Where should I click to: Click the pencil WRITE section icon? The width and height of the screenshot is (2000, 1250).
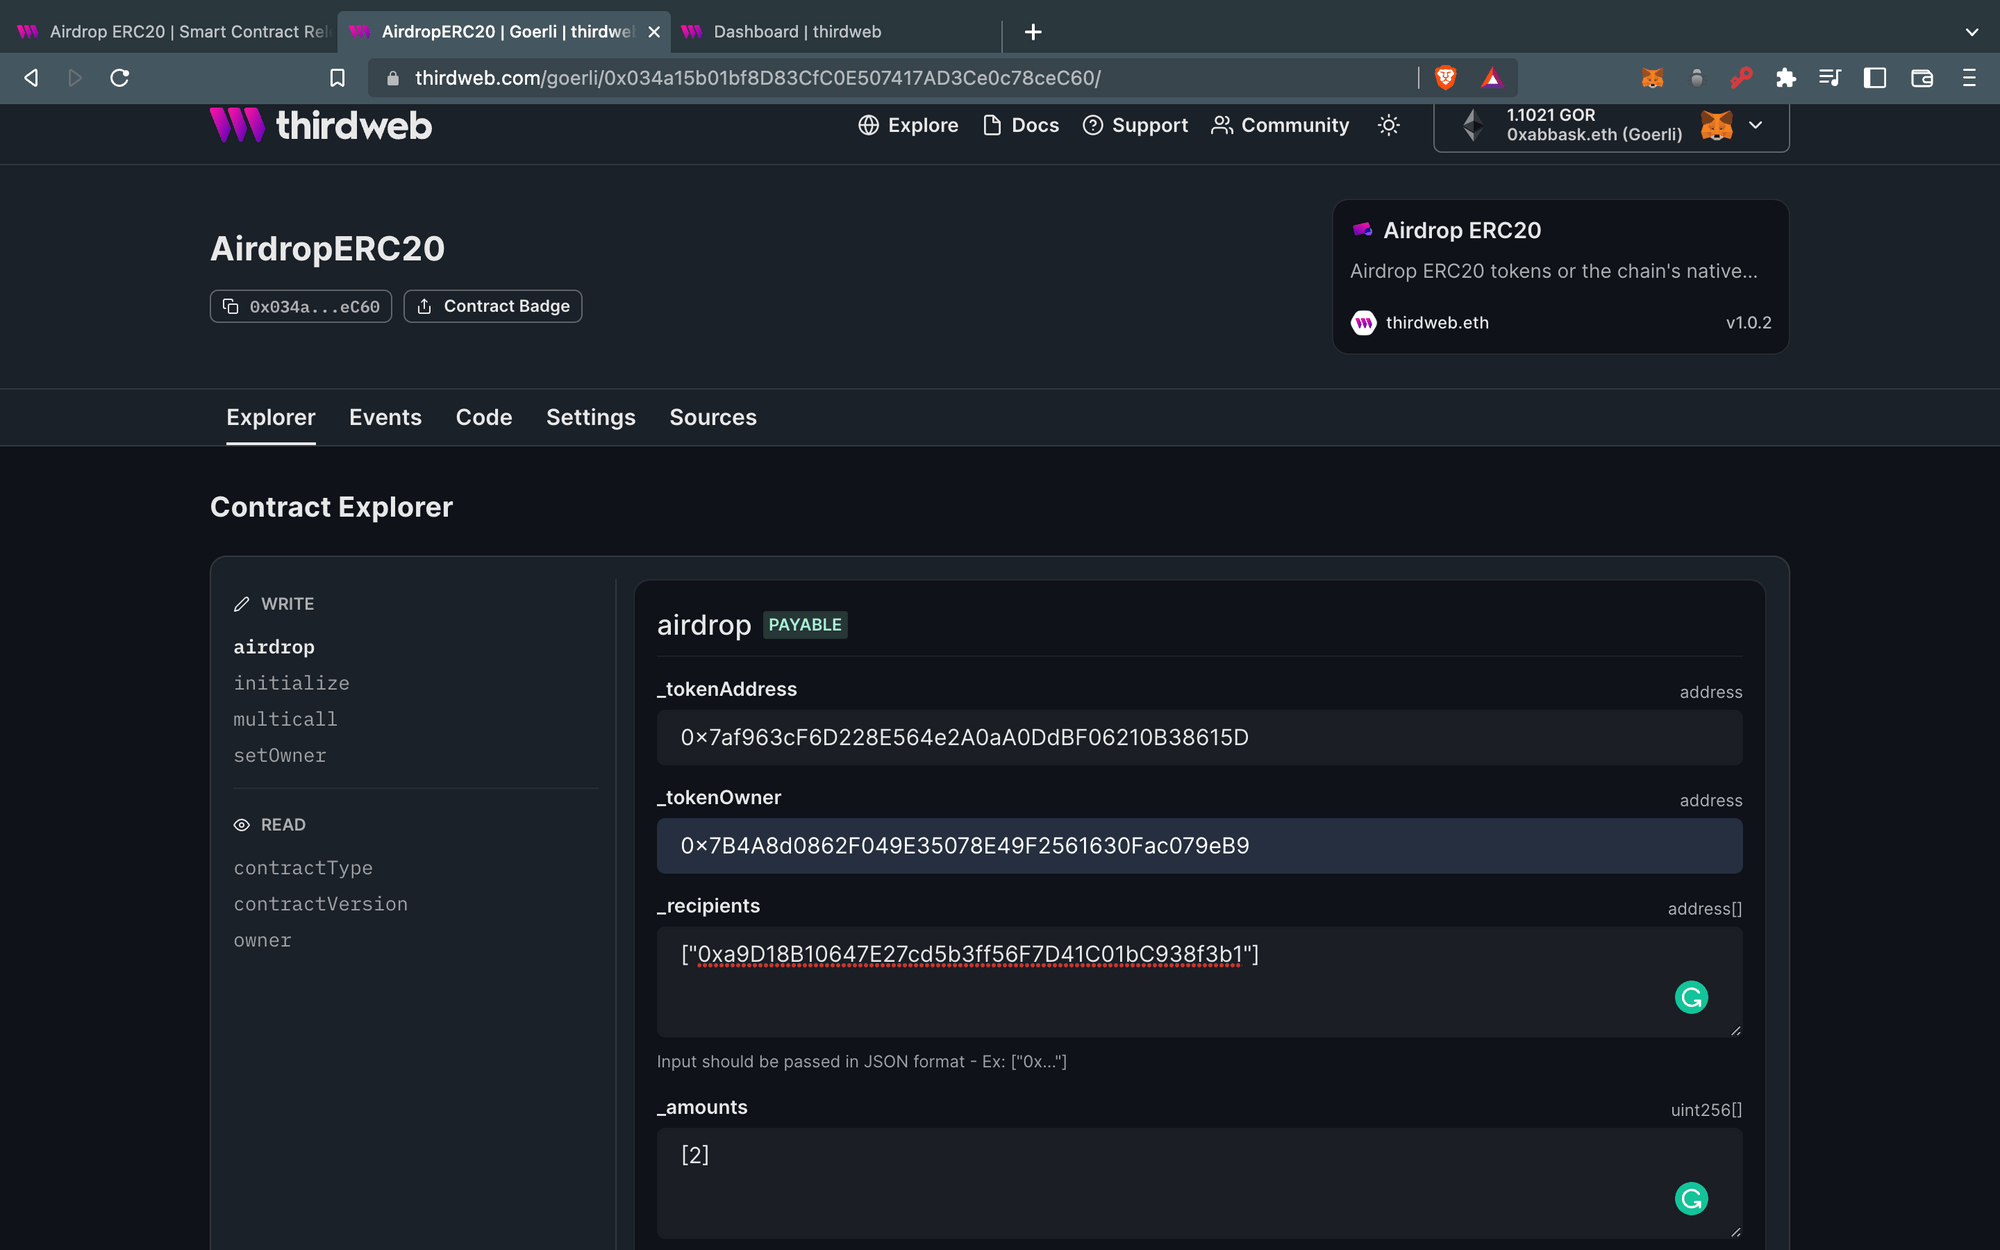(242, 602)
